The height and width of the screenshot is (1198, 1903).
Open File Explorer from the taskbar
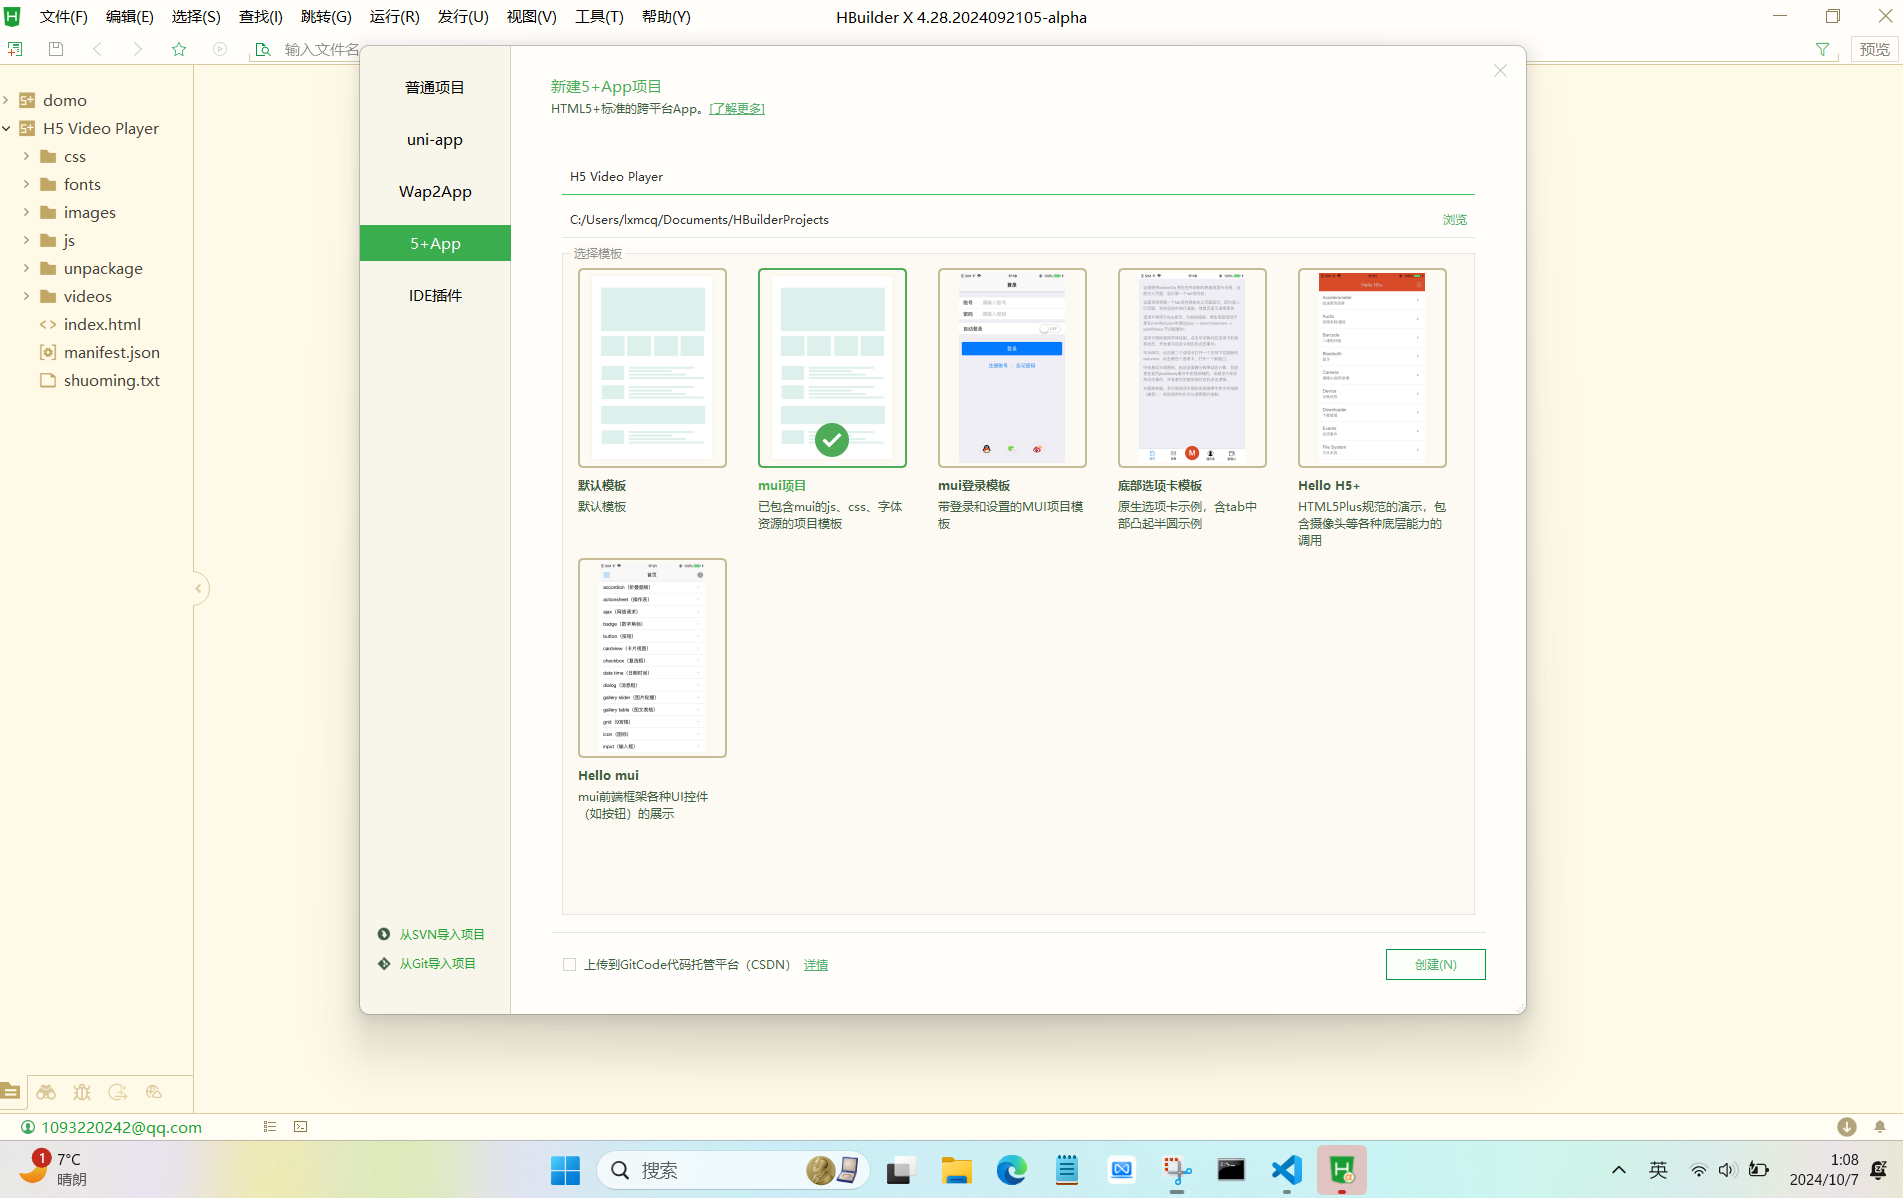(957, 1170)
